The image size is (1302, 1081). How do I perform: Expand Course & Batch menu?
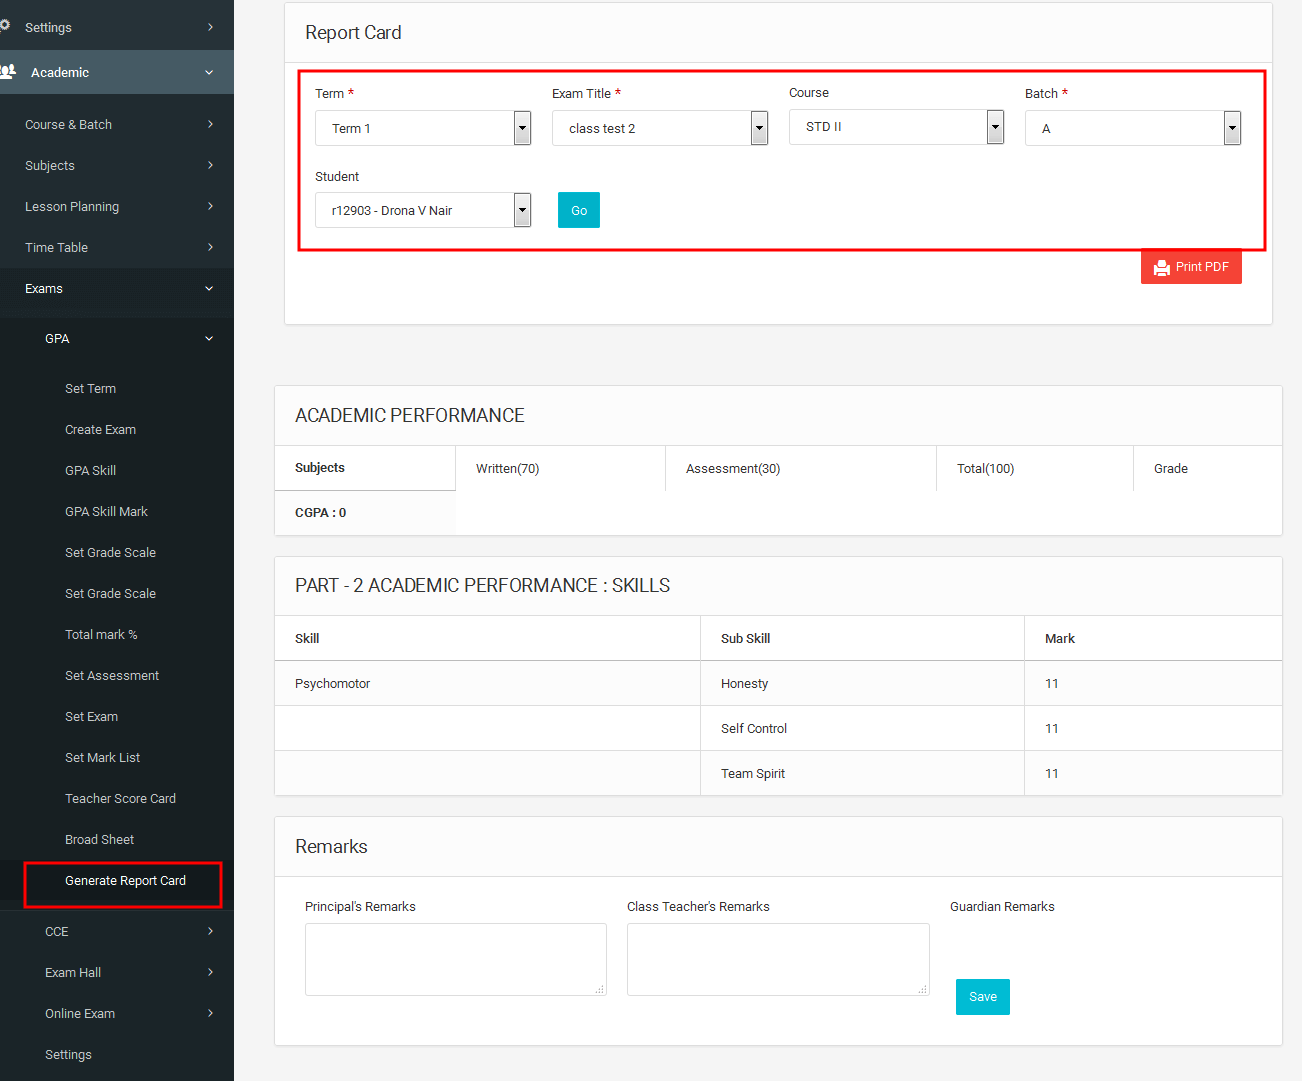coord(117,124)
